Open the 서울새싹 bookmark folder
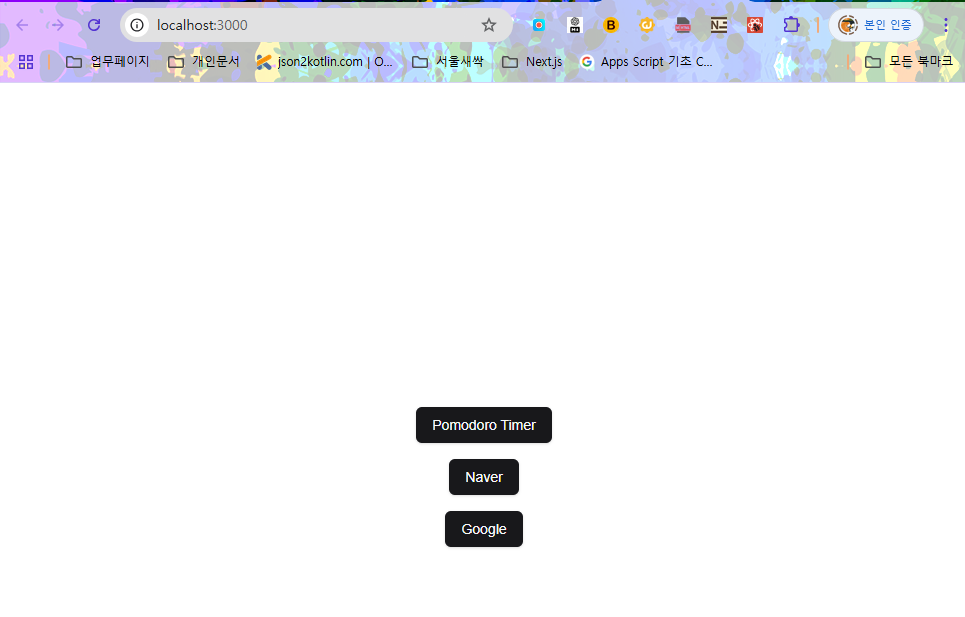Viewport: 965px width, 617px height. tap(448, 62)
